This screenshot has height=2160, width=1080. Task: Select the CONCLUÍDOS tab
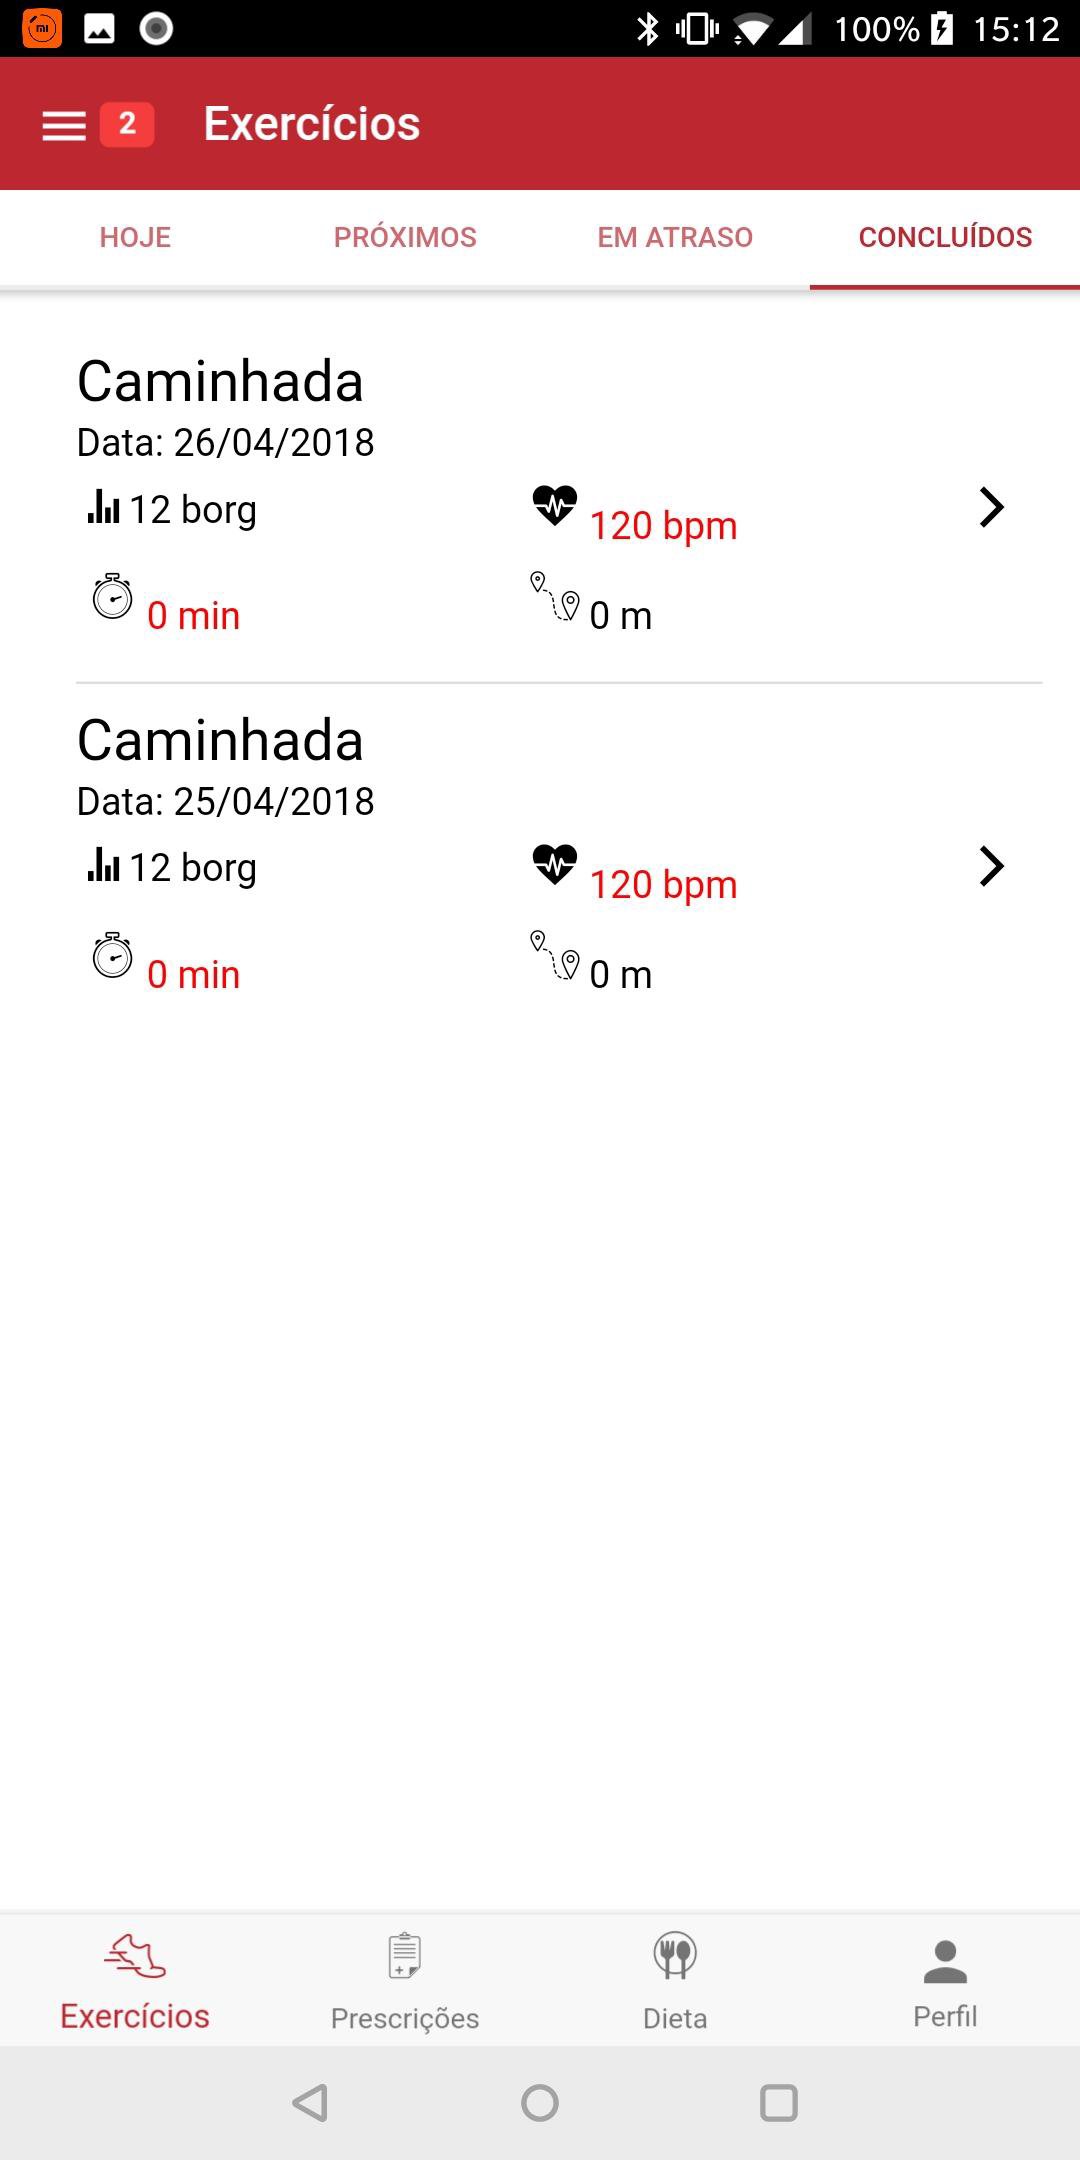(x=945, y=238)
